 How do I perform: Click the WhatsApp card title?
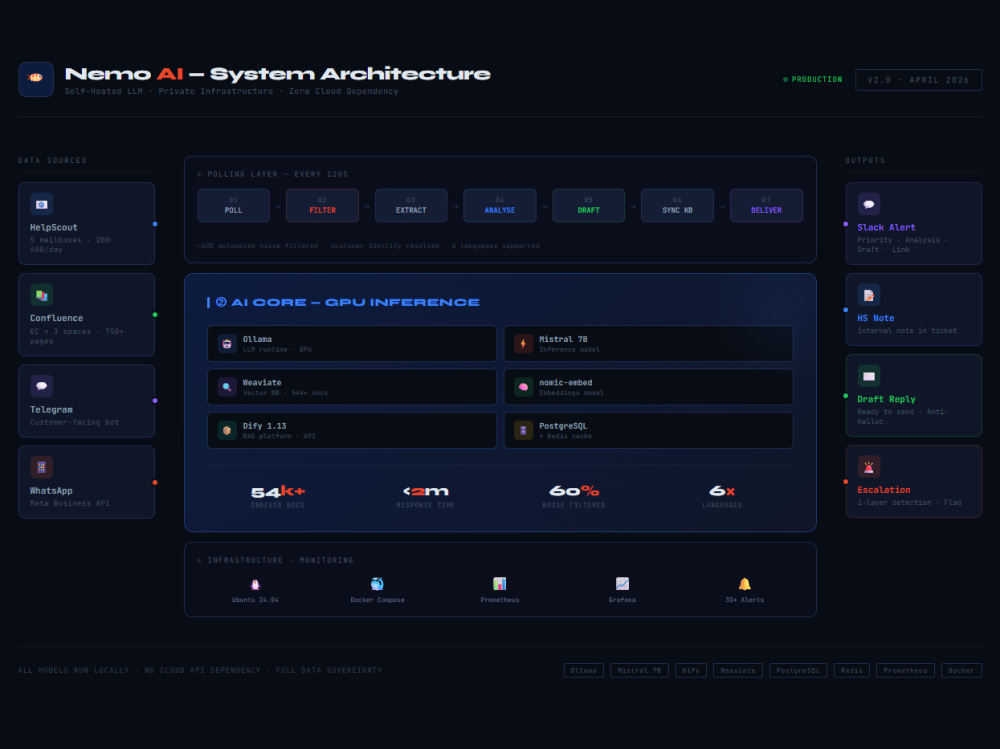51,491
